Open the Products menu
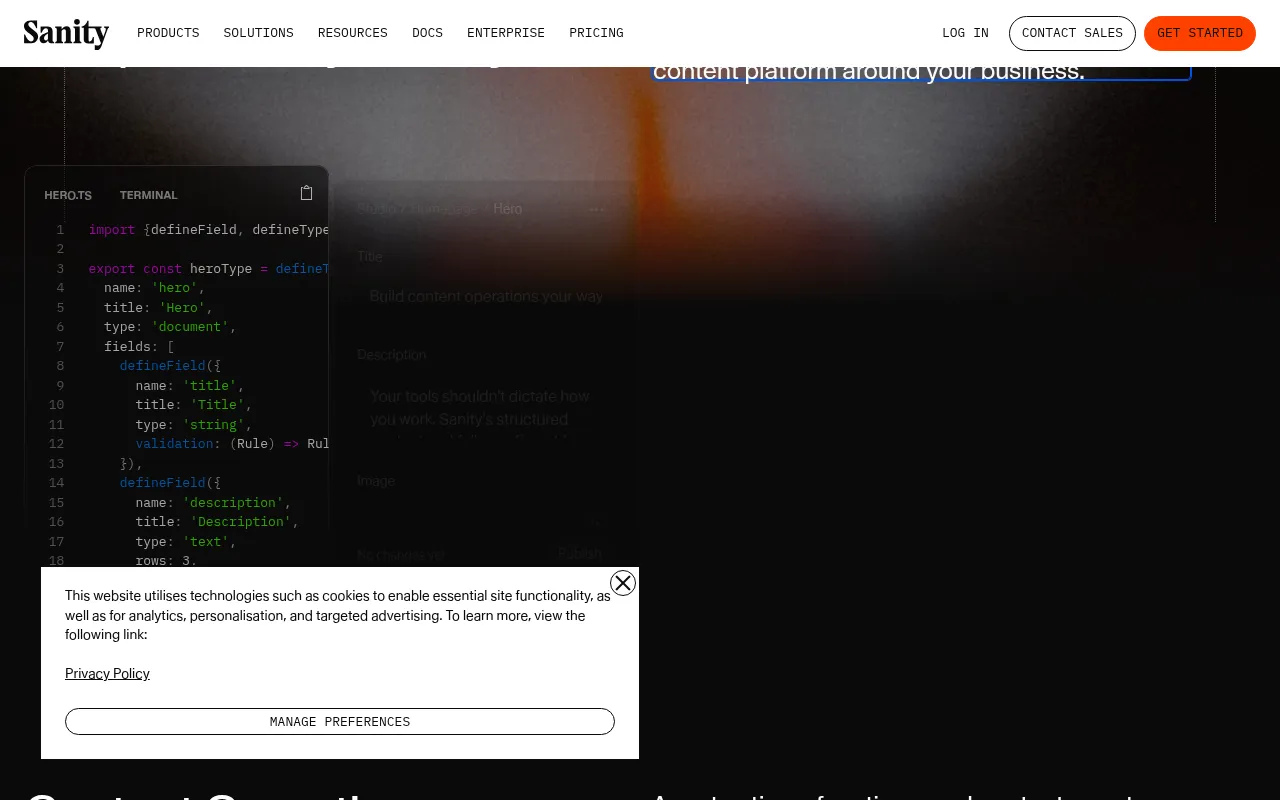Viewport: 1280px width, 800px height. tap(168, 33)
